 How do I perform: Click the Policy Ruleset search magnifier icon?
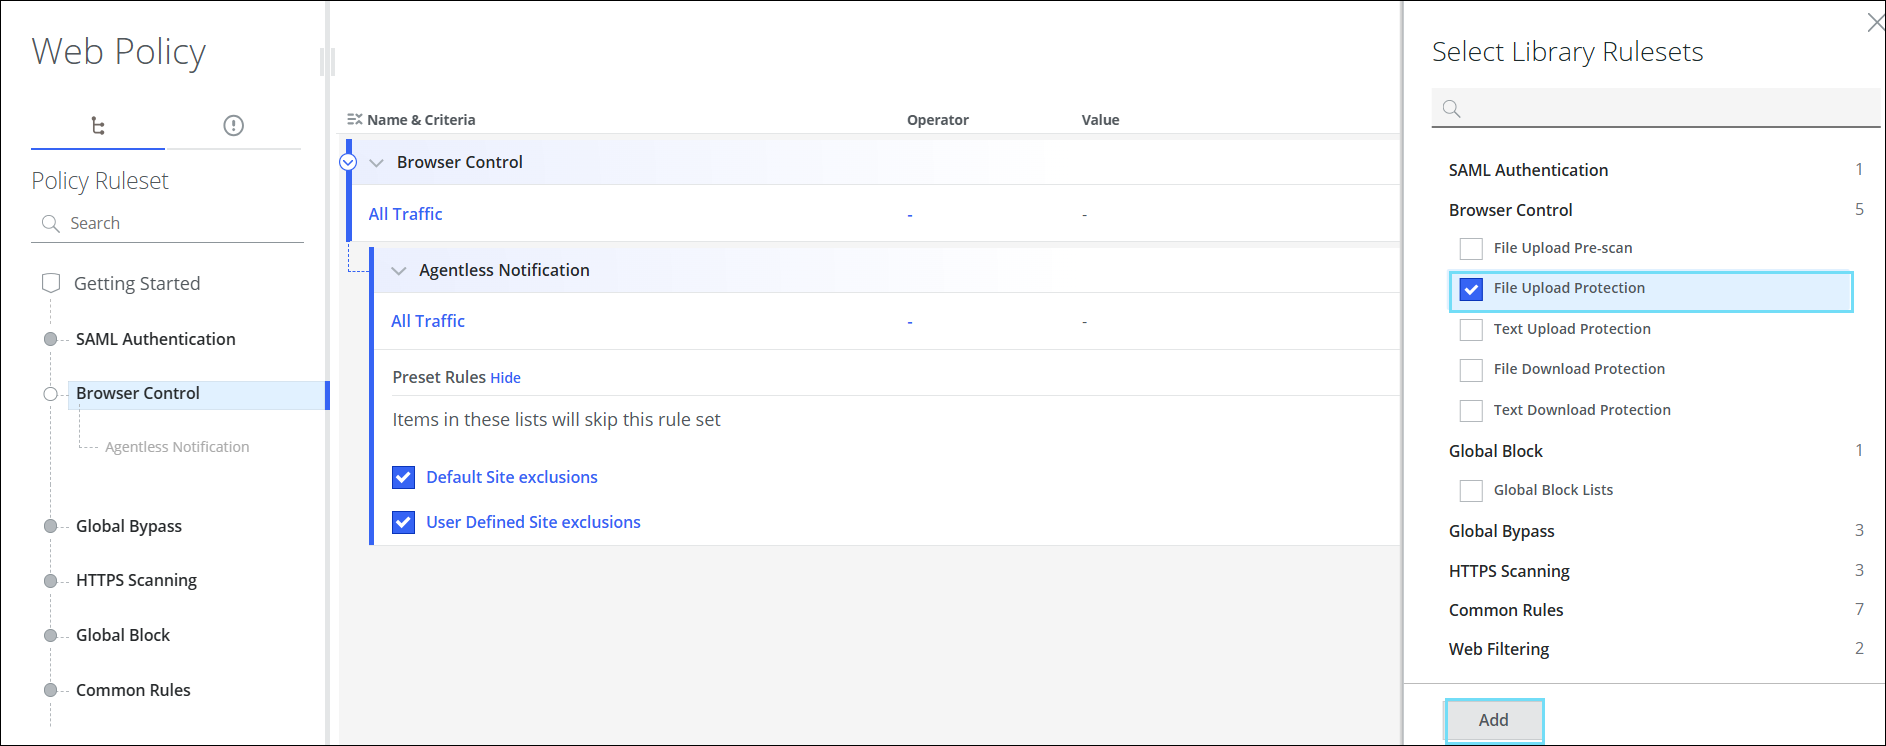click(50, 224)
